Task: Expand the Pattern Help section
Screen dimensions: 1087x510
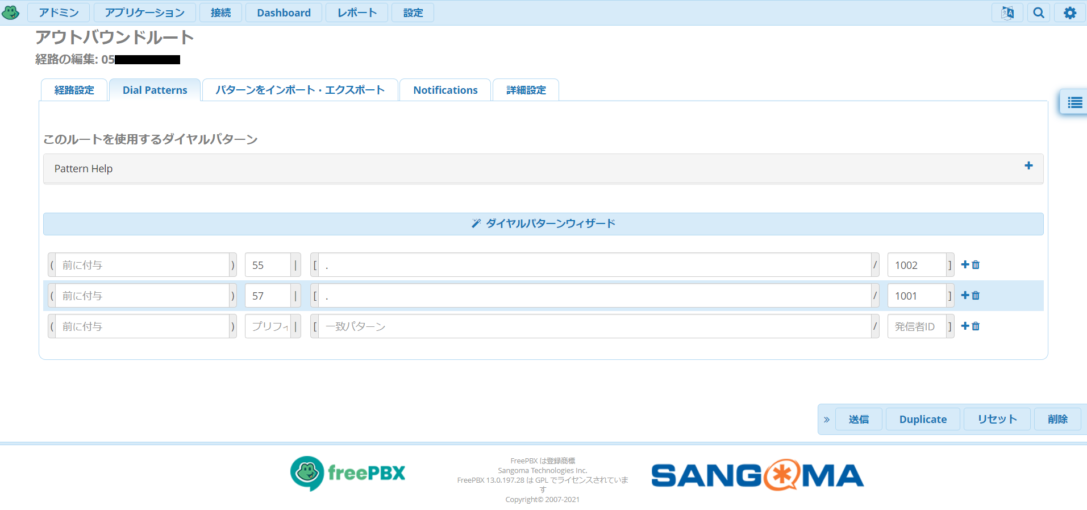Action: [1028, 167]
